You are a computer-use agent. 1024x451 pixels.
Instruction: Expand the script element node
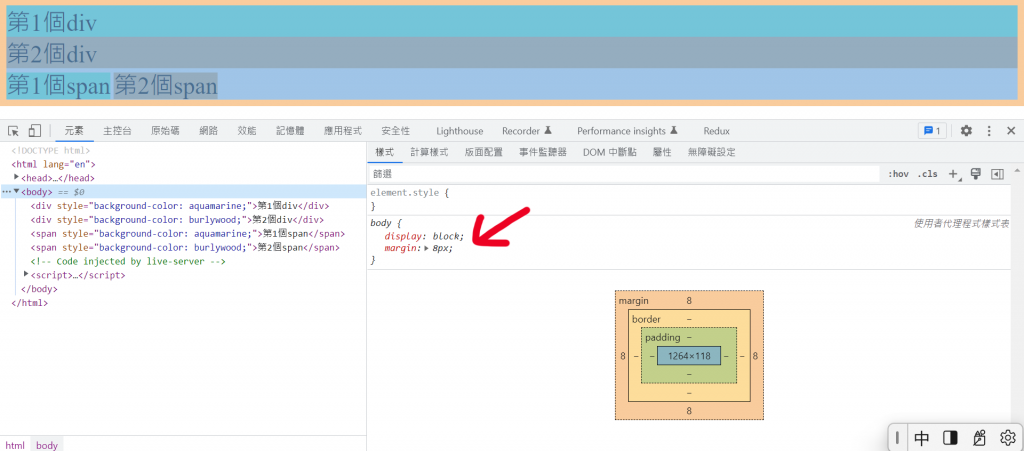tap(26, 275)
